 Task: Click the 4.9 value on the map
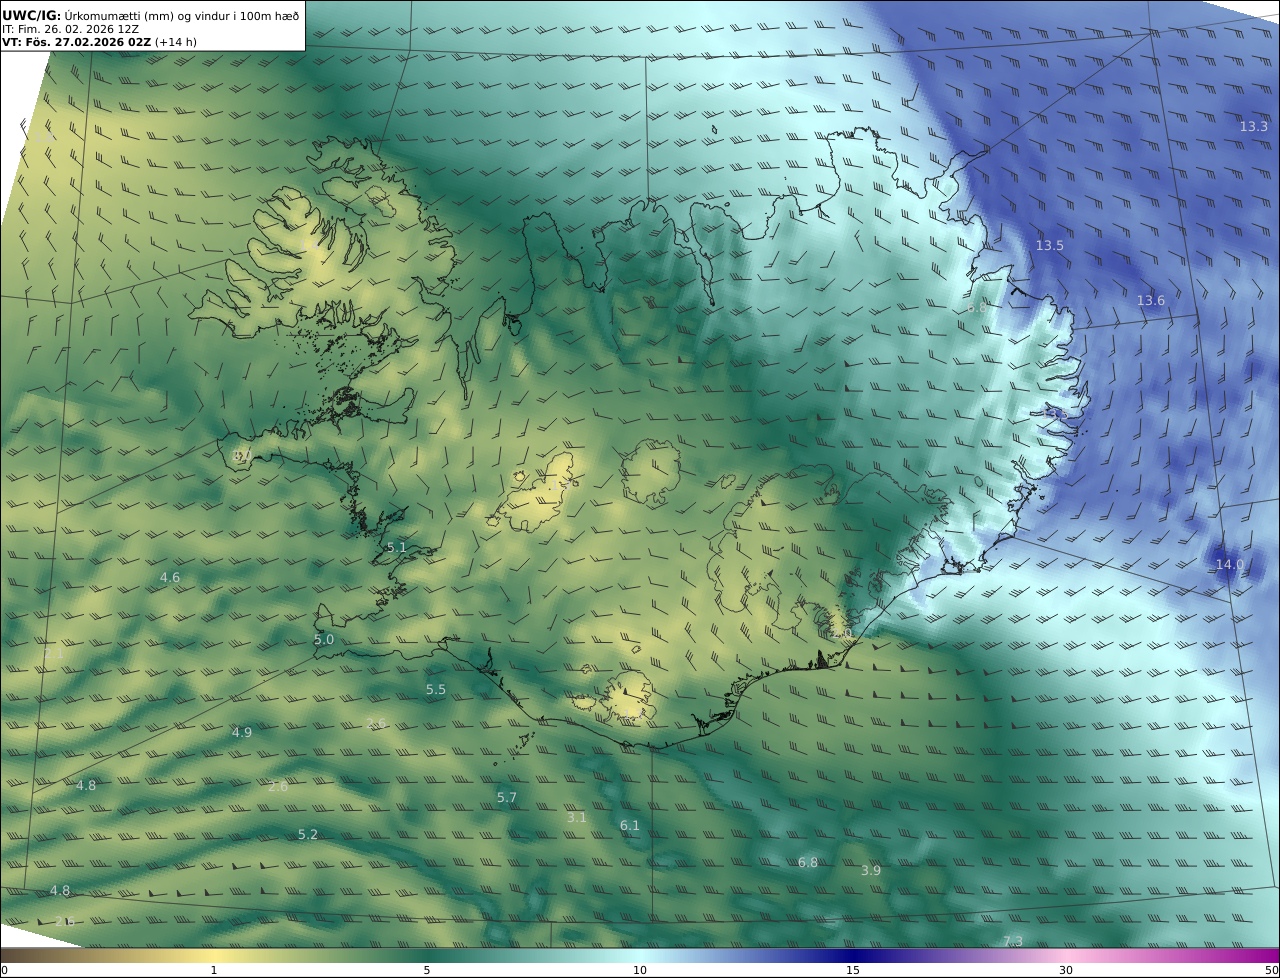click(242, 732)
